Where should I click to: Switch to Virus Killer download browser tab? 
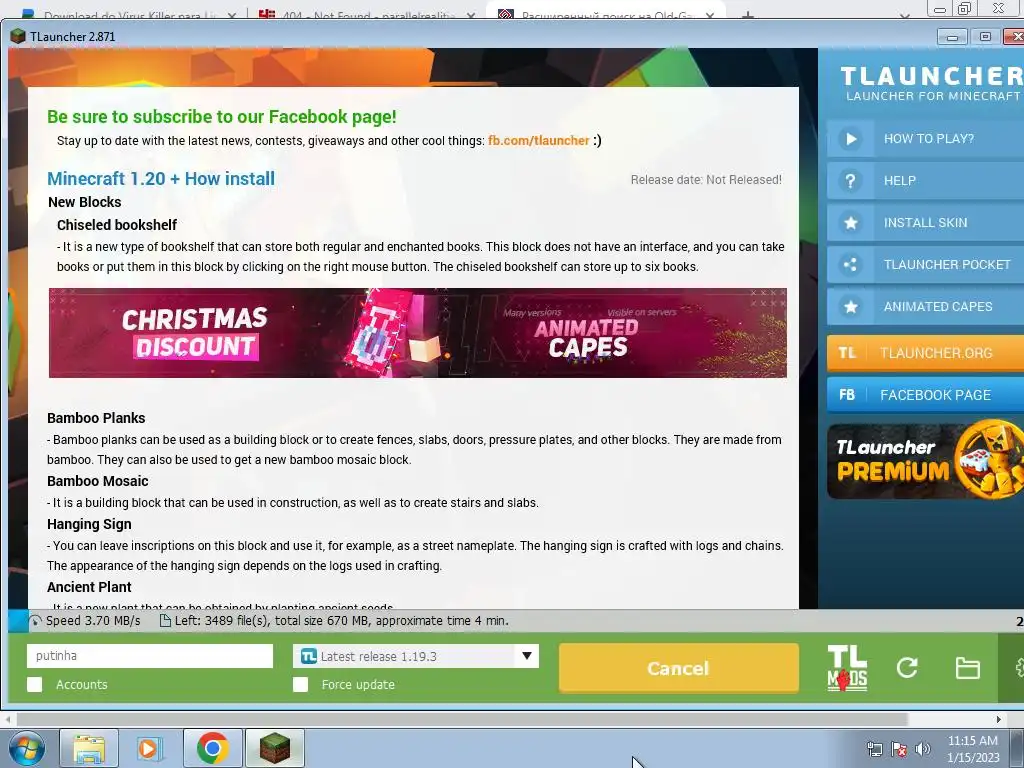click(128, 14)
